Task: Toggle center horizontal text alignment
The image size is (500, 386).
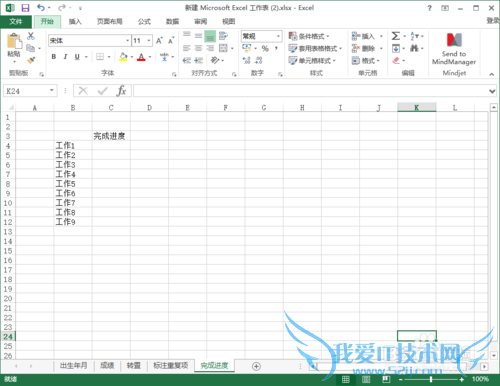Action: pos(199,48)
